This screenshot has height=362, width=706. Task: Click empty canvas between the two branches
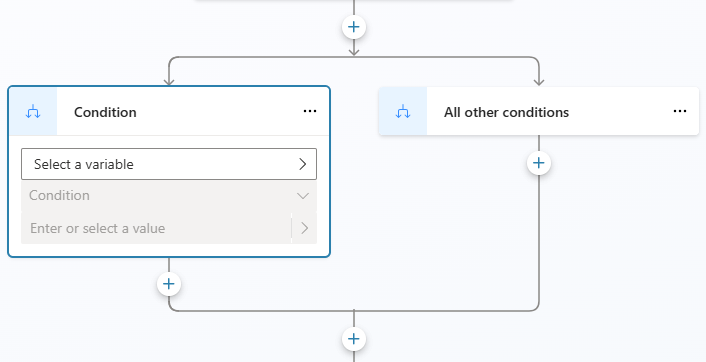click(354, 189)
